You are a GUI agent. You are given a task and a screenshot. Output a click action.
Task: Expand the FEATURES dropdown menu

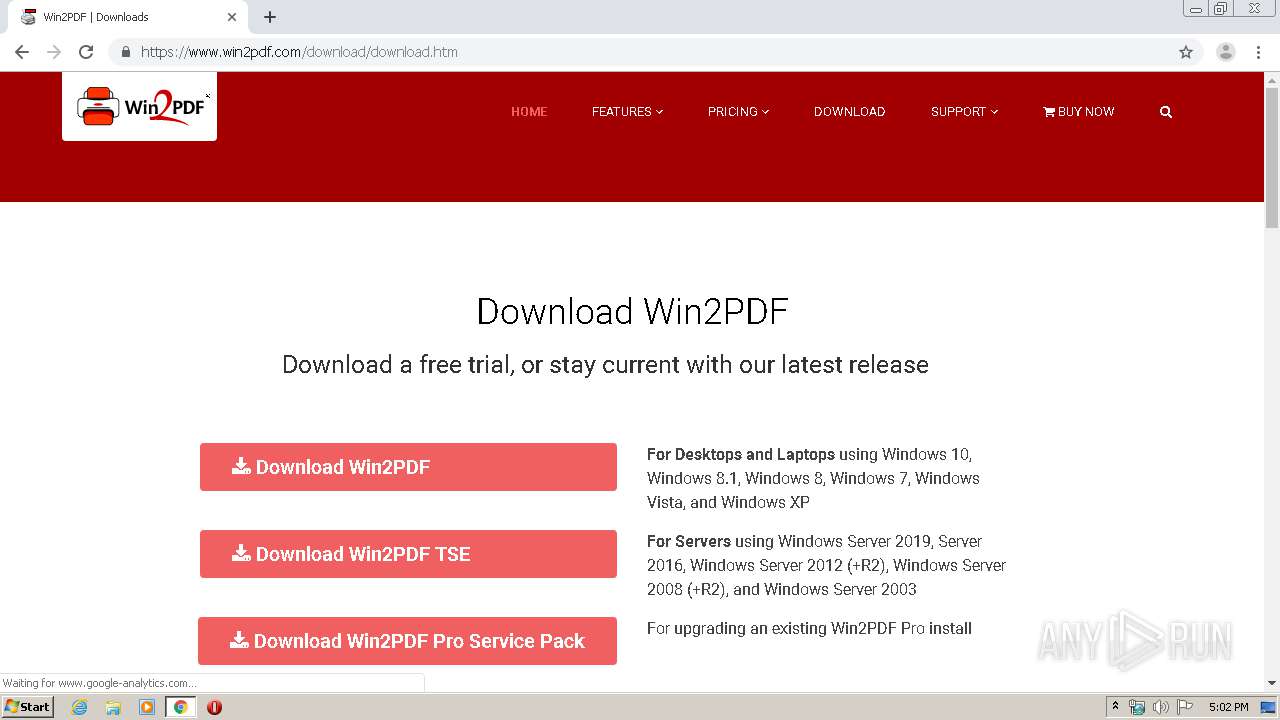[x=627, y=112]
